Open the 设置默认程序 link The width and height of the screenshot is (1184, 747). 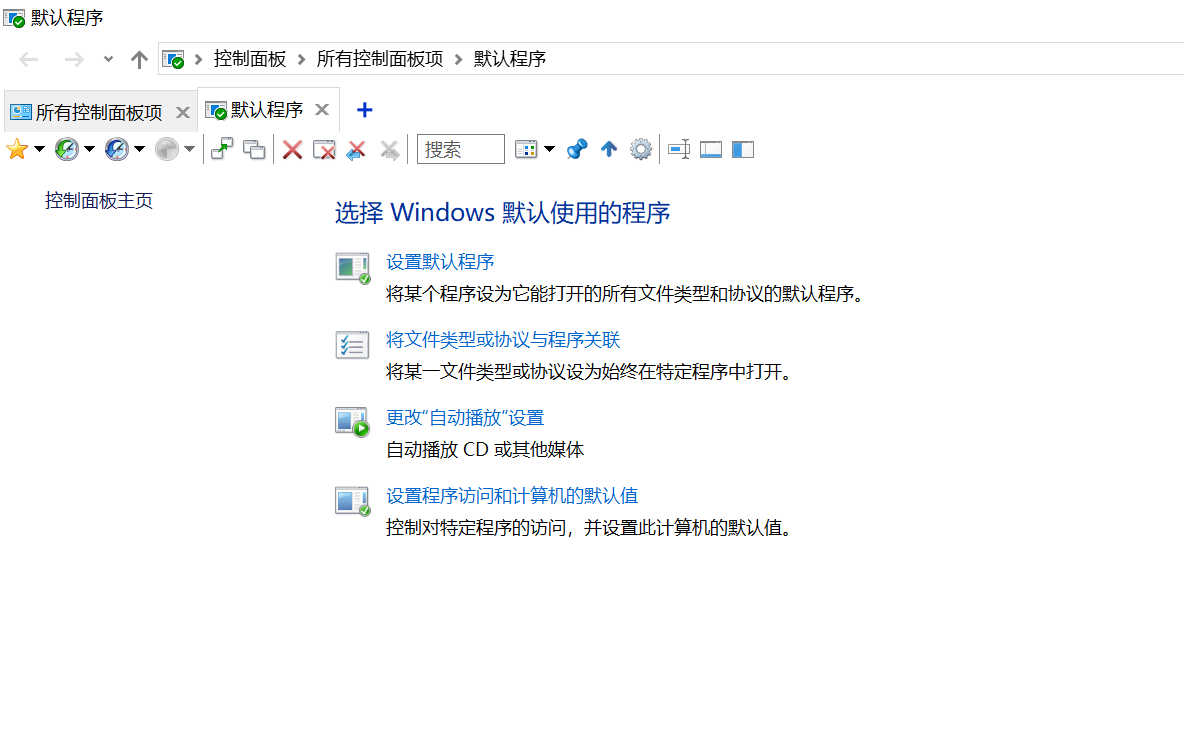440,262
